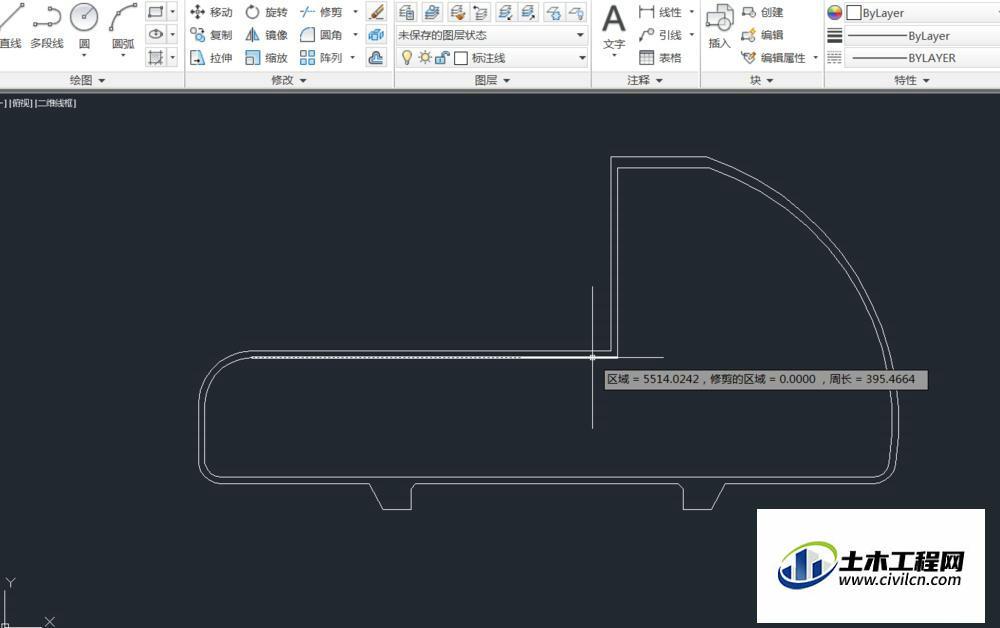Click the layer-tool icon just left of the pair's right one
Screen dimensions: 1000x628
(505, 11)
